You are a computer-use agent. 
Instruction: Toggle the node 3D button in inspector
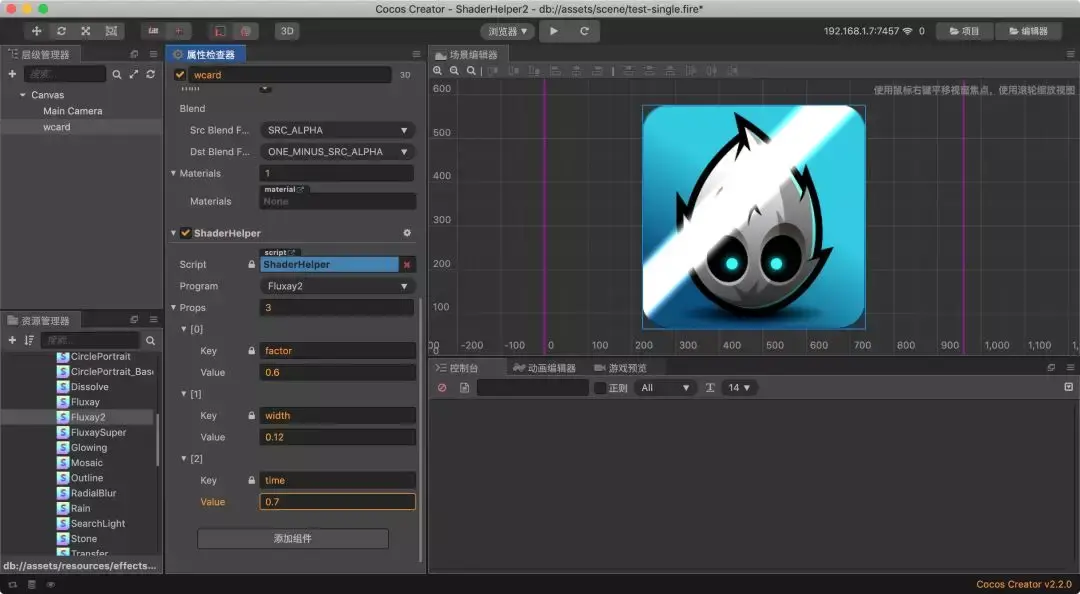tap(405, 74)
